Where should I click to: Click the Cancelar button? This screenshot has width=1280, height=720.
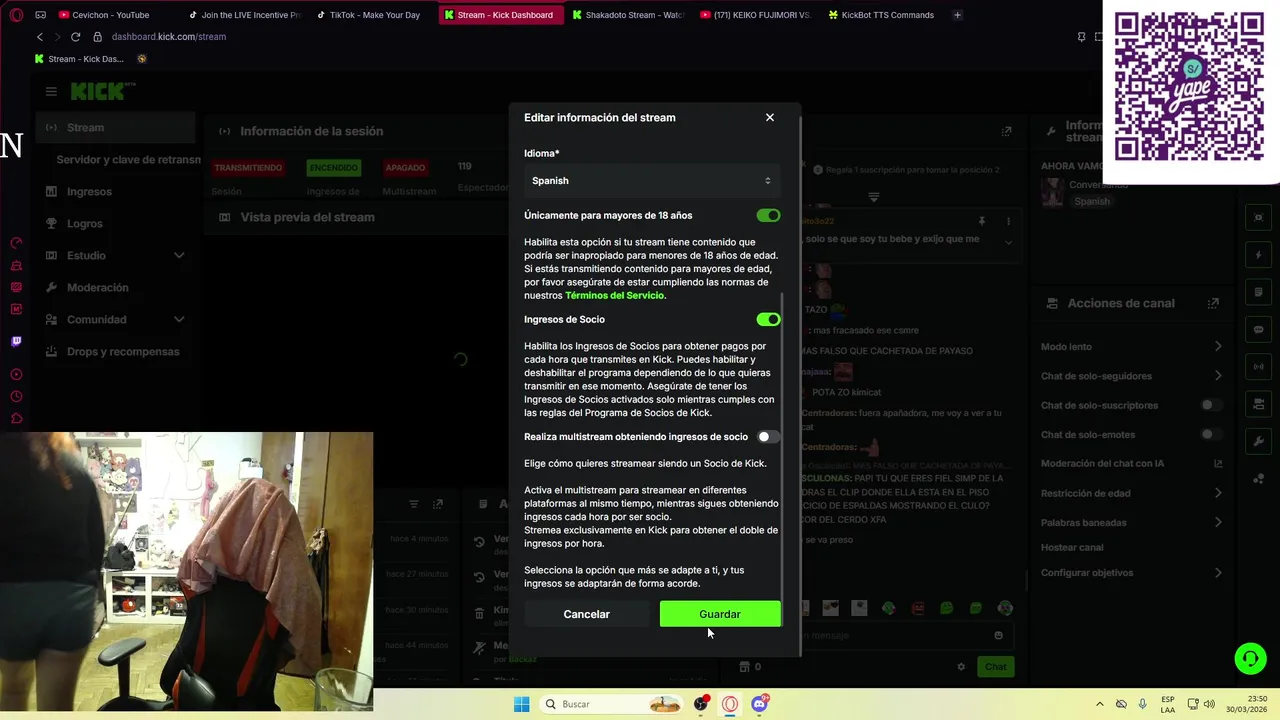tap(586, 614)
